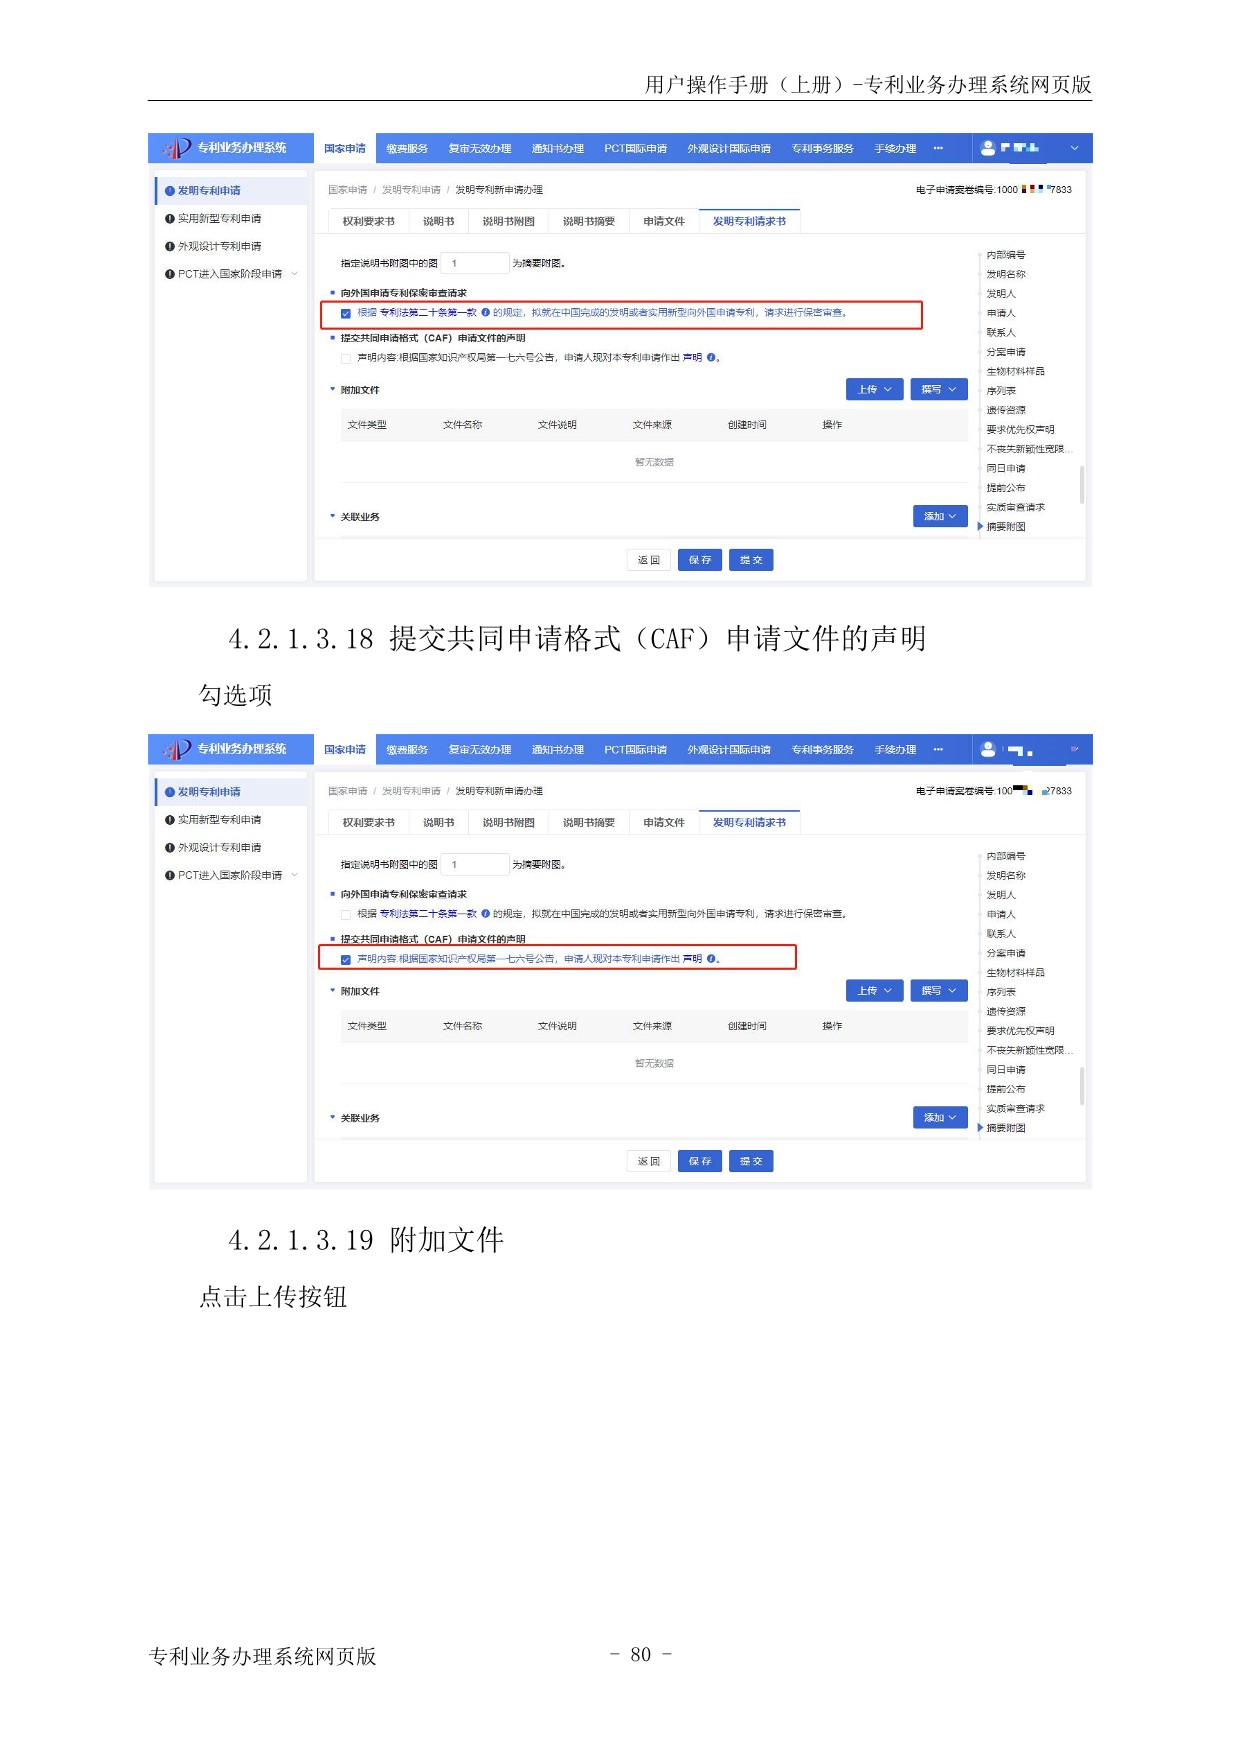
Task: Click the 实用新型专利申请 sidebar icon in upper screenshot
Action: pyautogui.click(x=170, y=219)
